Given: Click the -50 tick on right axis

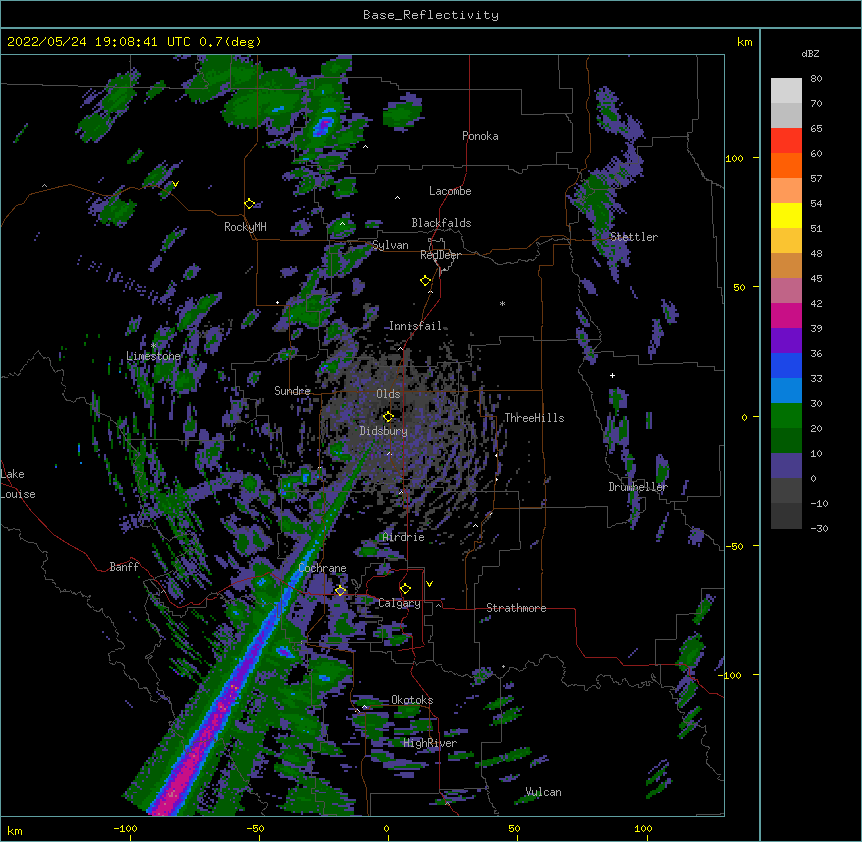Looking at the screenshot, I should [735, 546].
